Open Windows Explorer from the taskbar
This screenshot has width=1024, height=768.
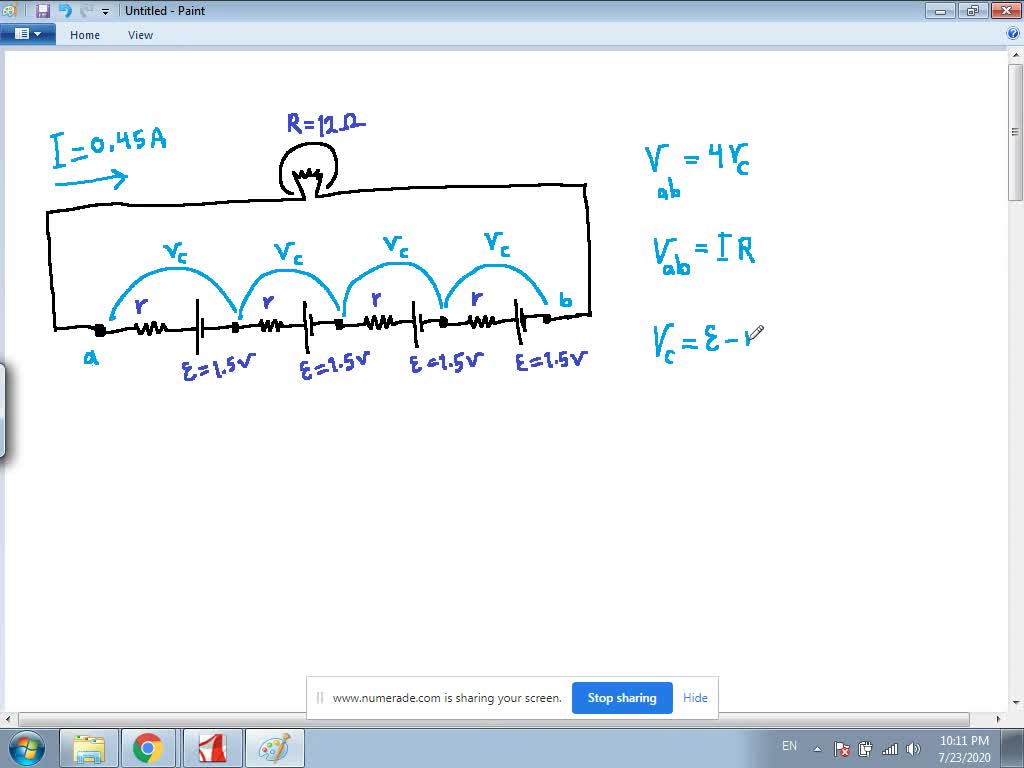90,747
